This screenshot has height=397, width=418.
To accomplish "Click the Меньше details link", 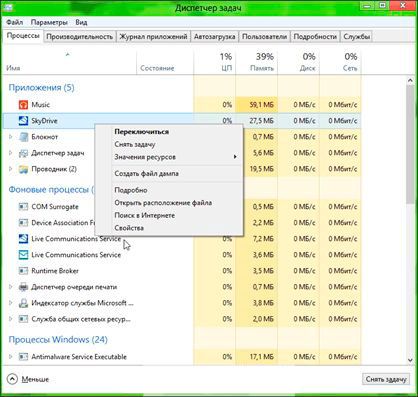I will click(x=35, y=379).
